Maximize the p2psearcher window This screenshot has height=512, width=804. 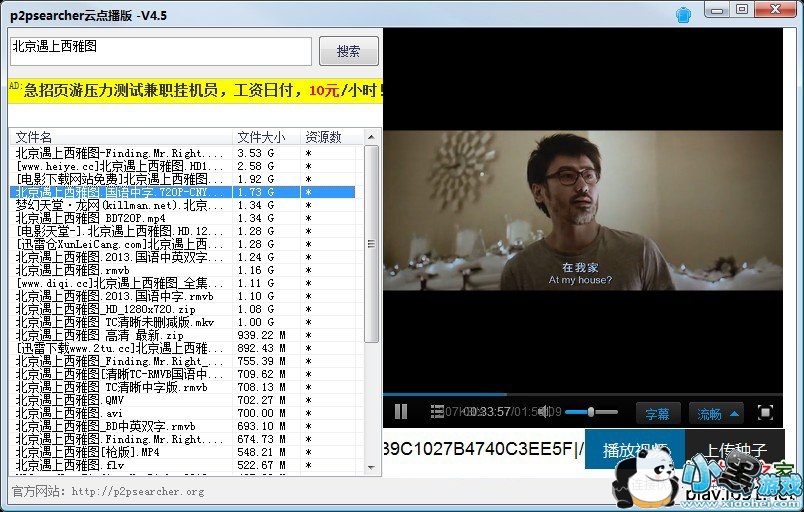click(x=741, y=10)
